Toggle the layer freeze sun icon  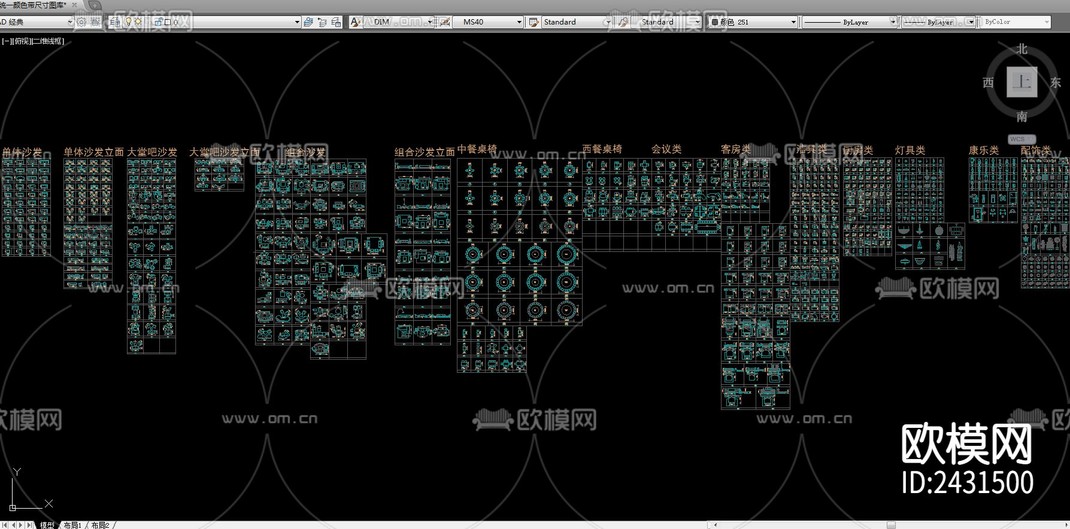(x=138, y=22)
